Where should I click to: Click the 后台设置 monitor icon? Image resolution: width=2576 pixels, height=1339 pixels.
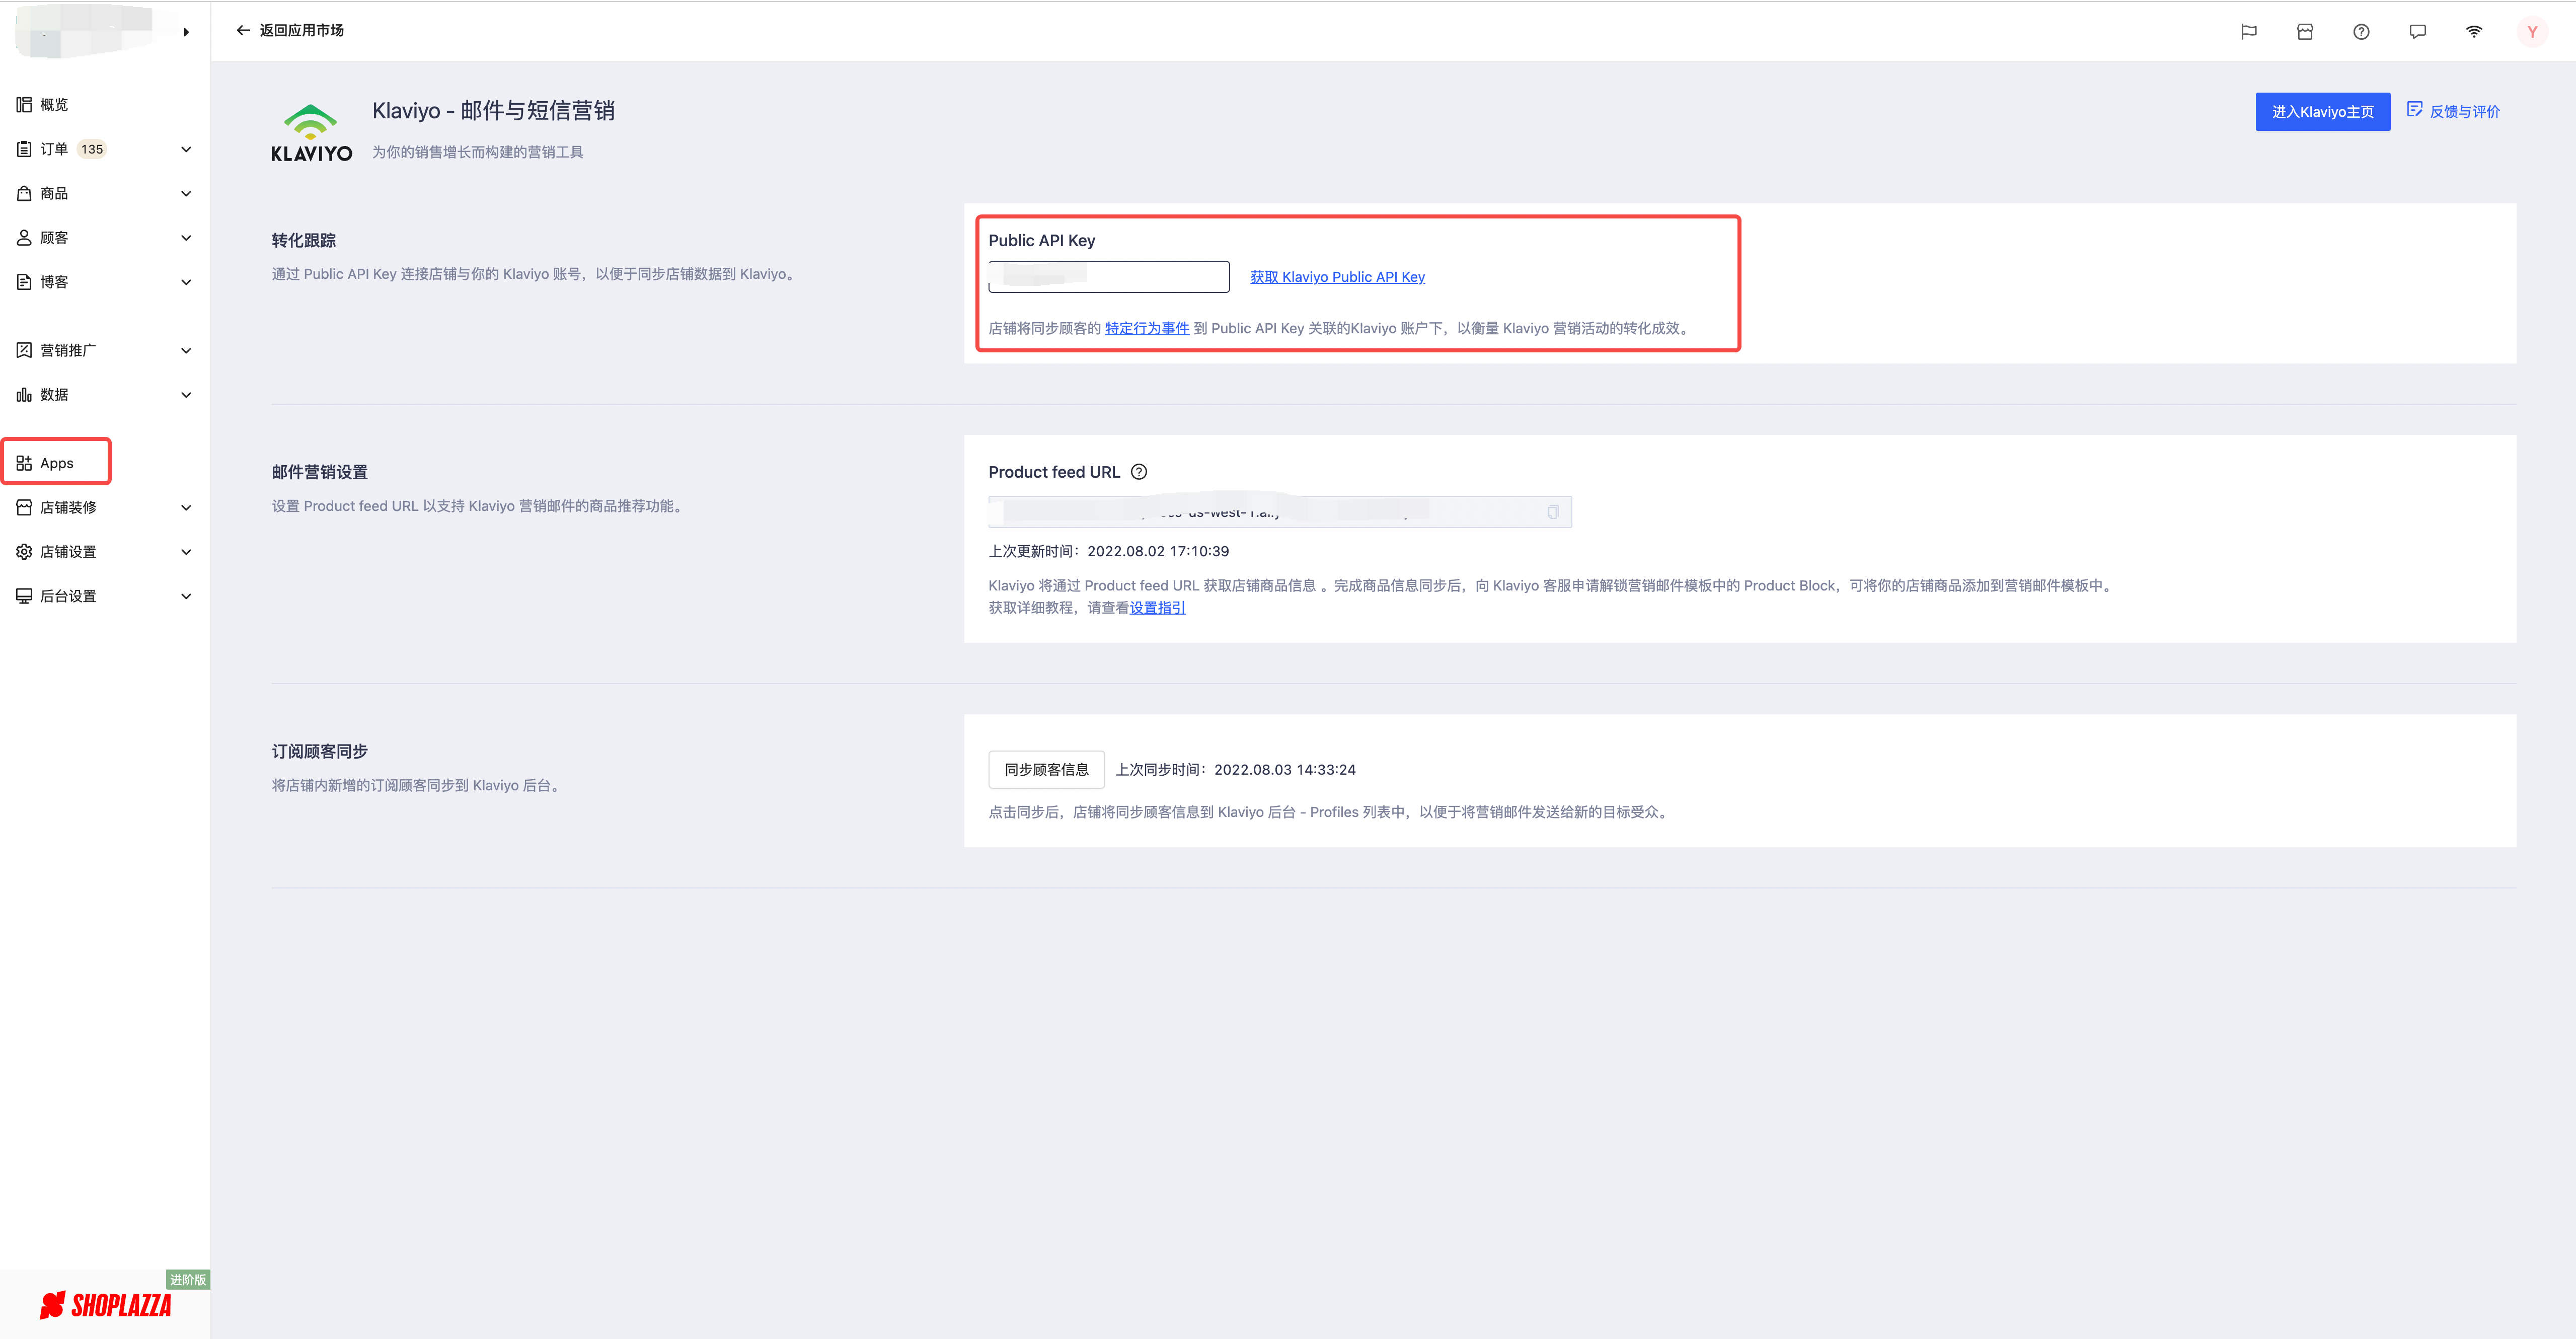coord(24,596)
